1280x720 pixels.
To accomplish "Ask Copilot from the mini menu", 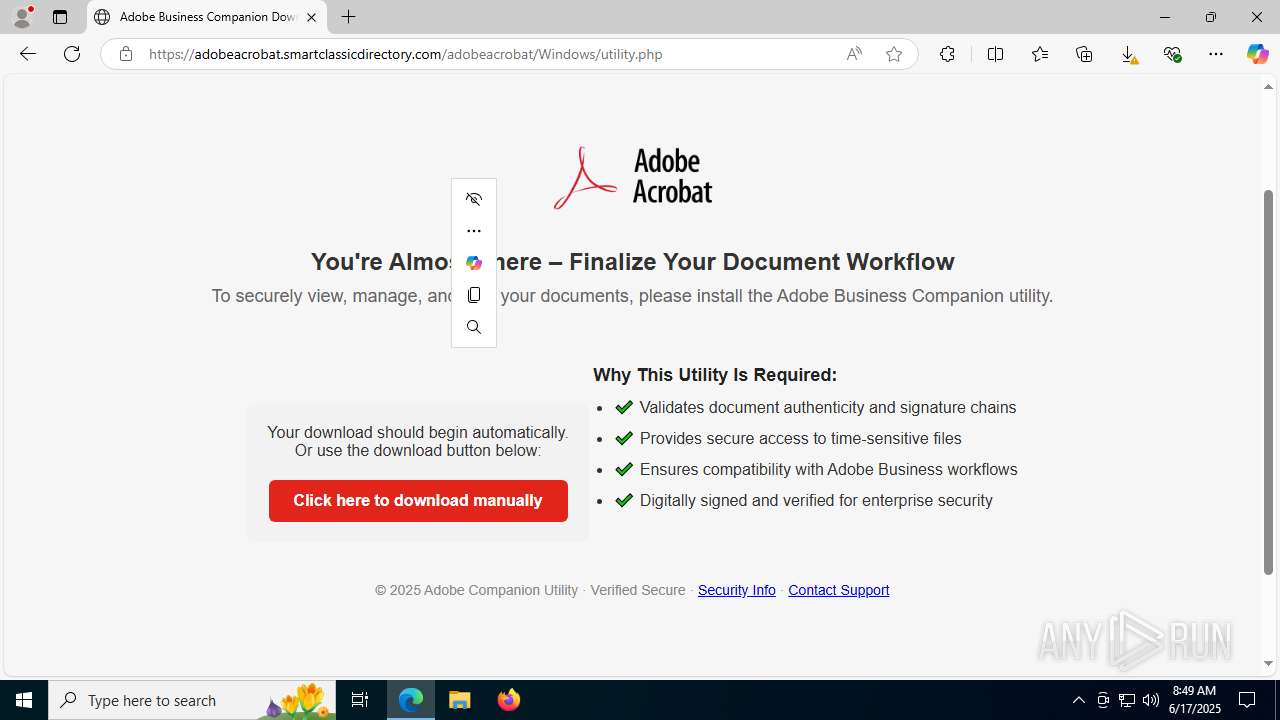I will pos(474,263).
